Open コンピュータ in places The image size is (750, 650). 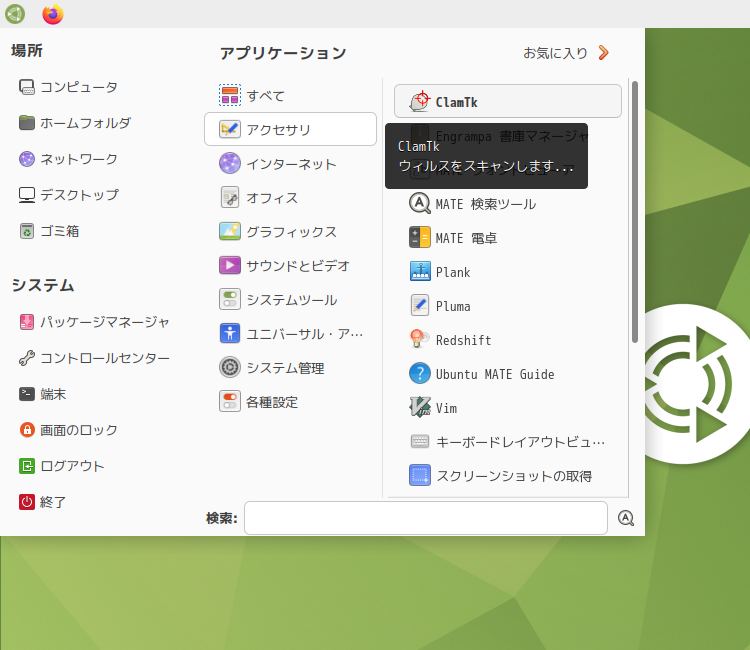pos(68,87)
